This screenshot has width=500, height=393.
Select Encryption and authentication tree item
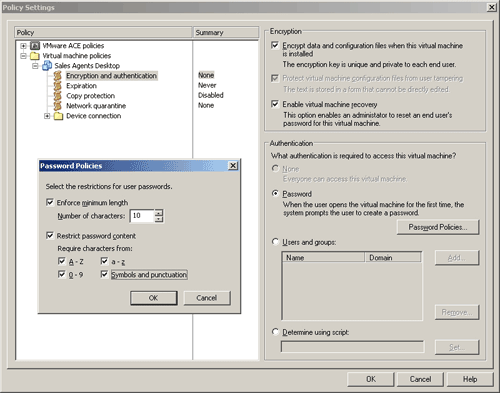click(x=111, y=76)
